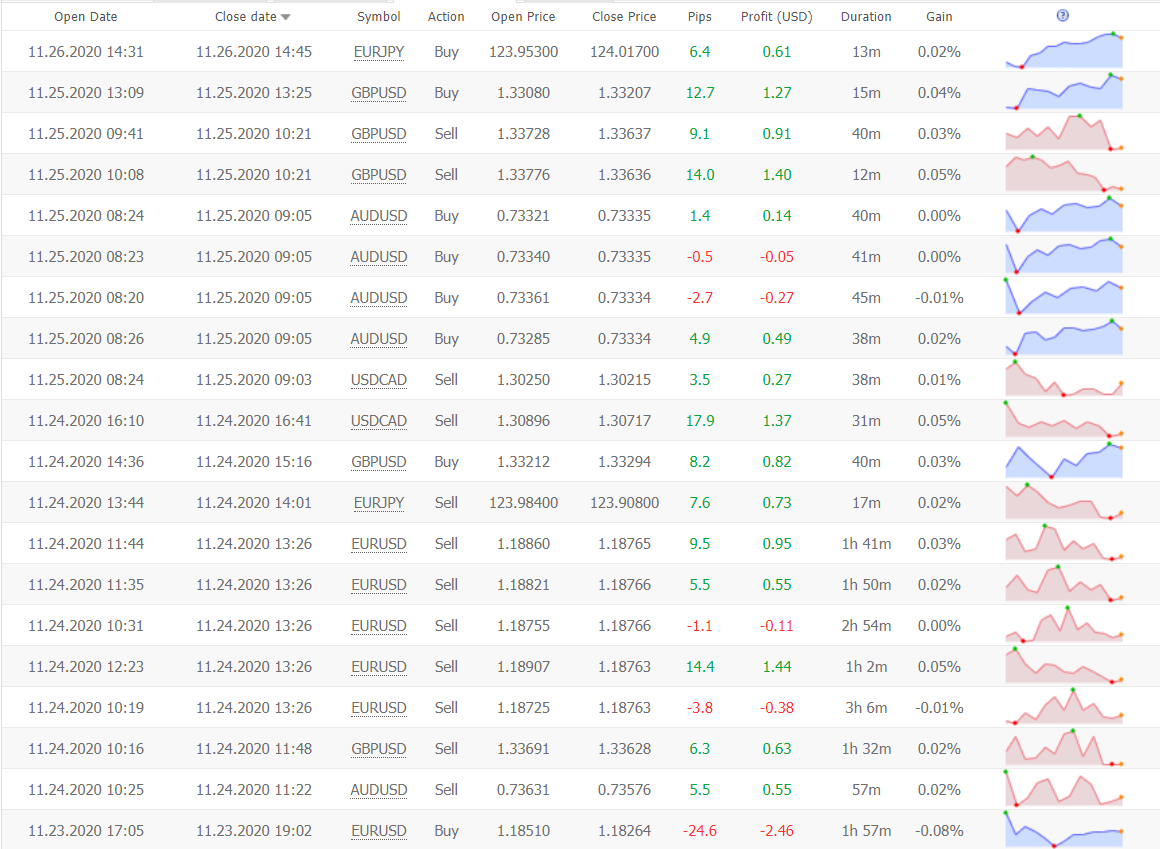1160x849 pixels.
Task: Open EURUSD link for trade opened 11.23.2020 17:05
Action: click(379, 831)
